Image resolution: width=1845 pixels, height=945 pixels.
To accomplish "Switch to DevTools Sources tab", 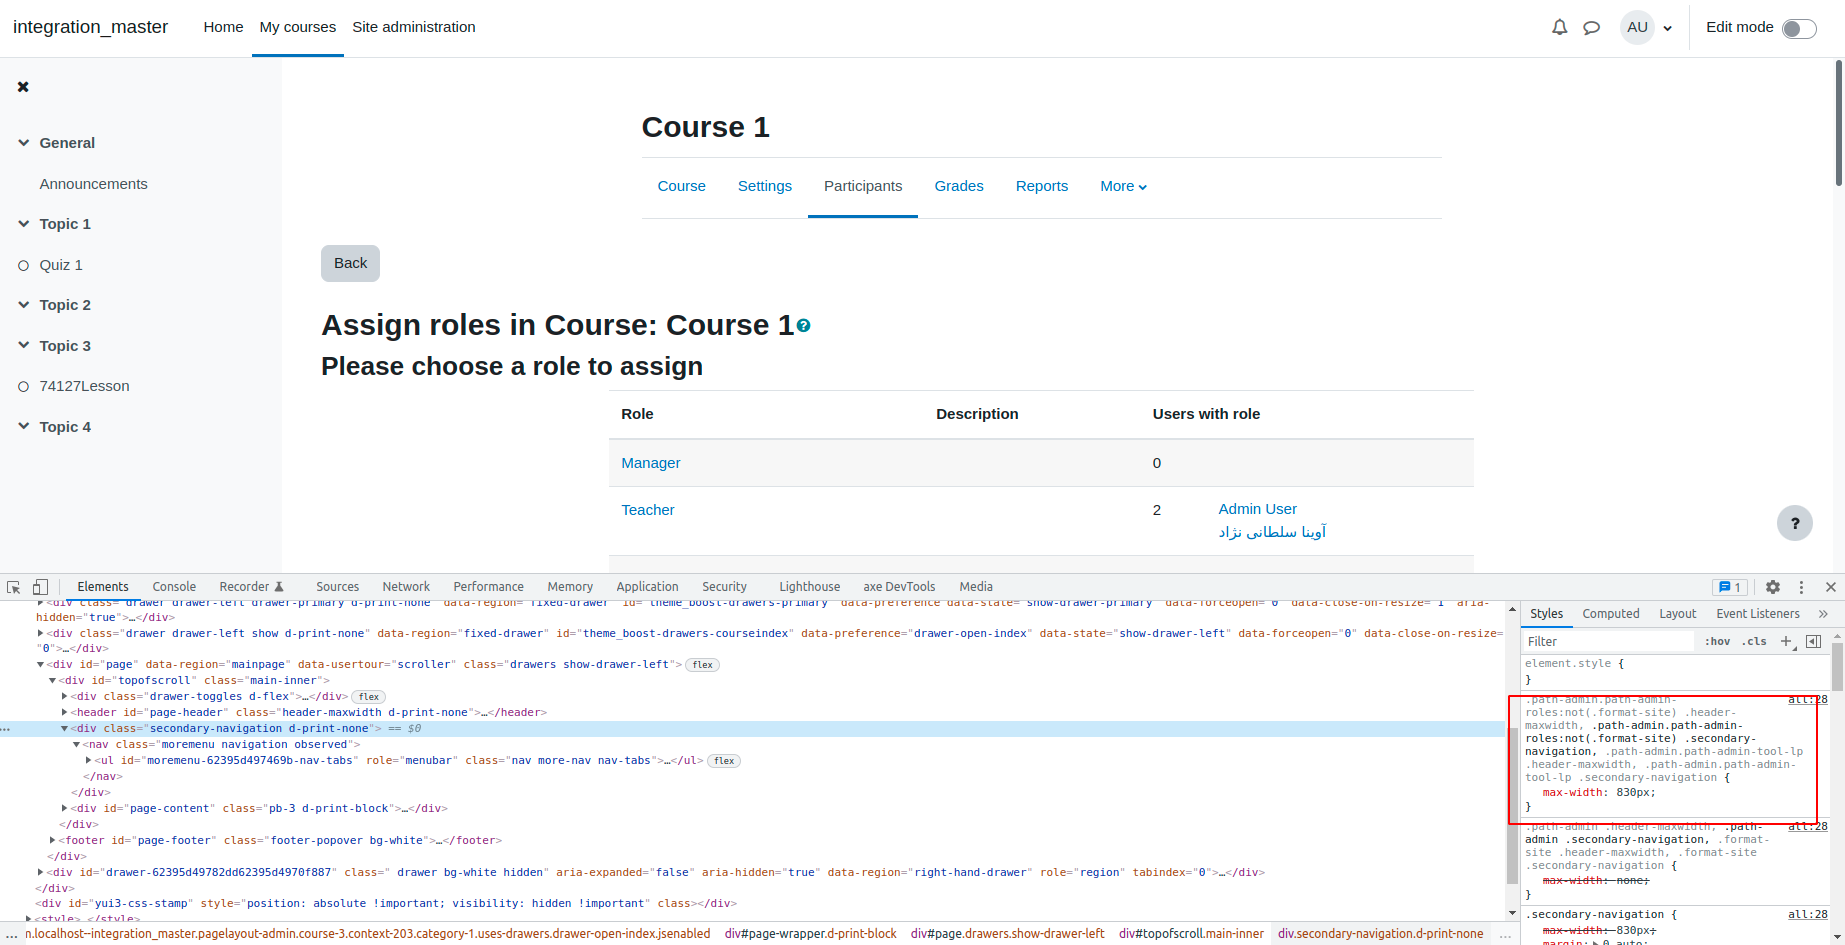I will 338,587.
